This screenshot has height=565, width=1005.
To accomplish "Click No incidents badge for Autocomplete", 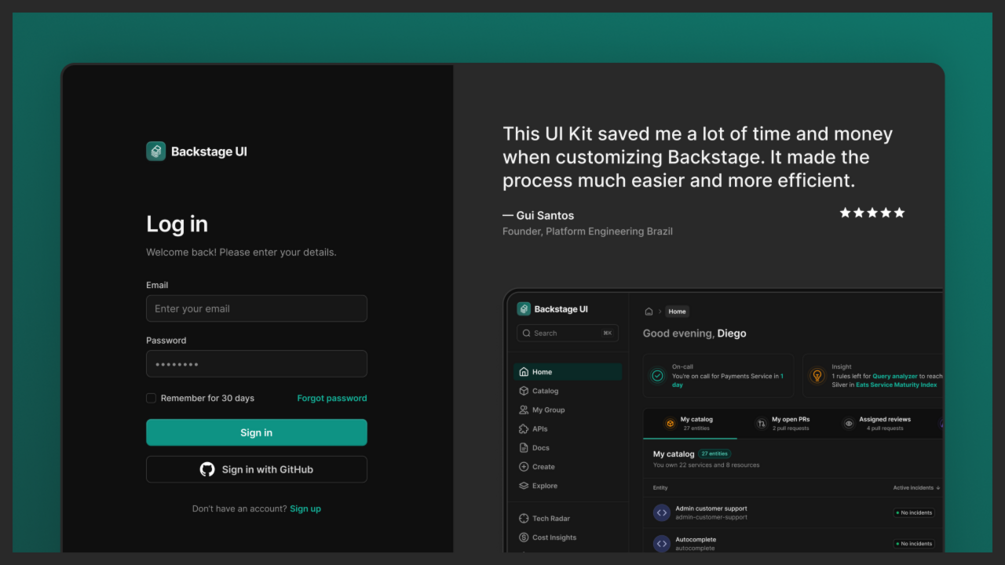I will point(914,544).
